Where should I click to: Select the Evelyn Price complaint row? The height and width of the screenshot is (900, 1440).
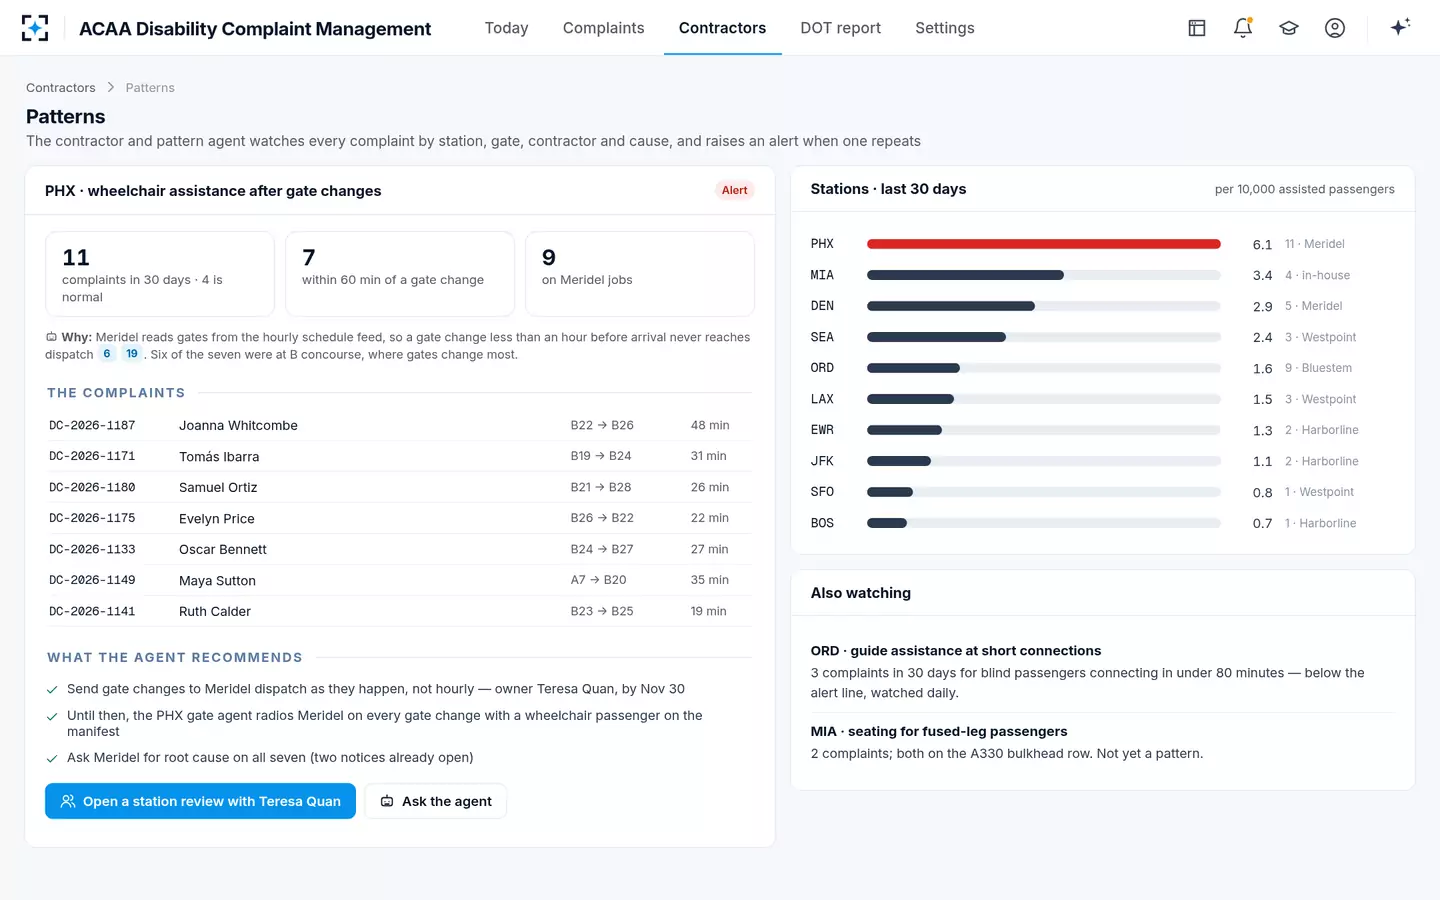[399, 518]
